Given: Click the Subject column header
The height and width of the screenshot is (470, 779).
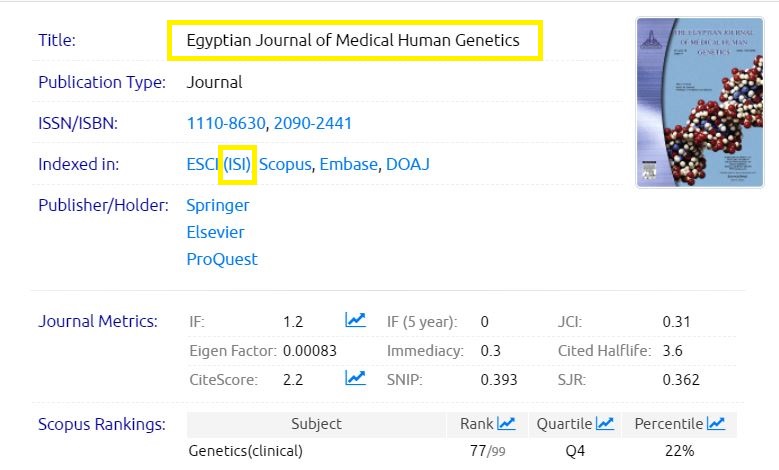Looking at the screenshot, I should 316,424.
